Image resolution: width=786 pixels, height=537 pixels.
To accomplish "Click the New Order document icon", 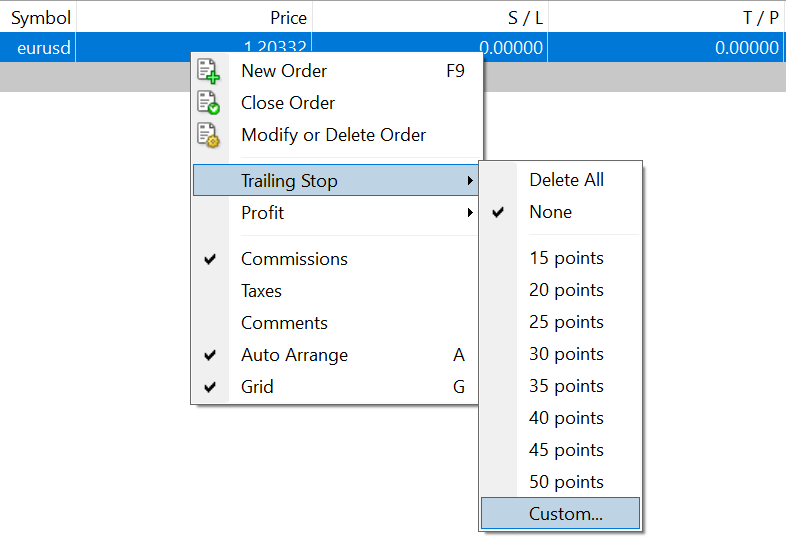I will pos(208,71).
